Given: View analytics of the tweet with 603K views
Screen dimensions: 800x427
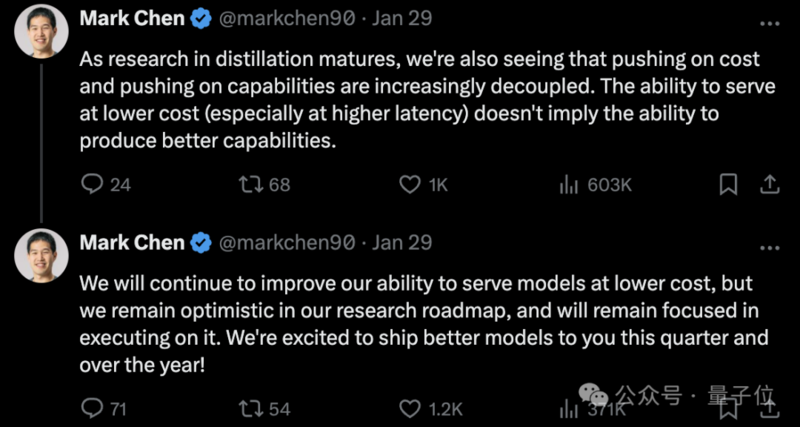Looking at the screenshot, I should tap(569, 185).
